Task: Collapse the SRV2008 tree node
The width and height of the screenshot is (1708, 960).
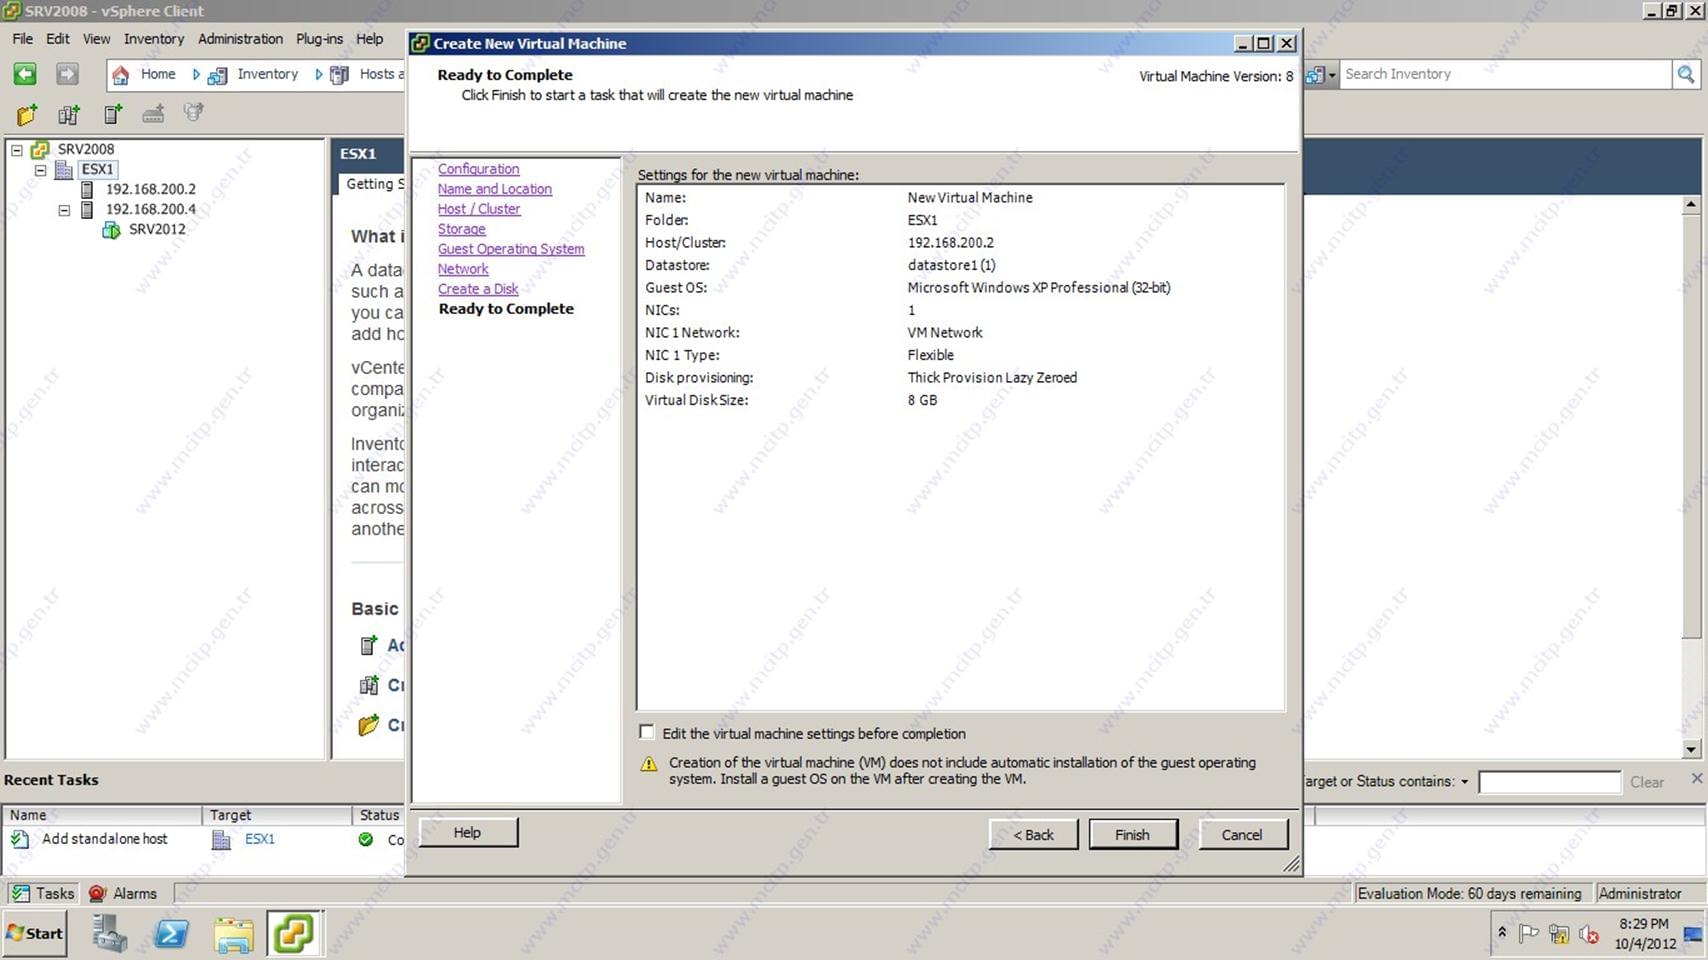Action: coord(17,150)
